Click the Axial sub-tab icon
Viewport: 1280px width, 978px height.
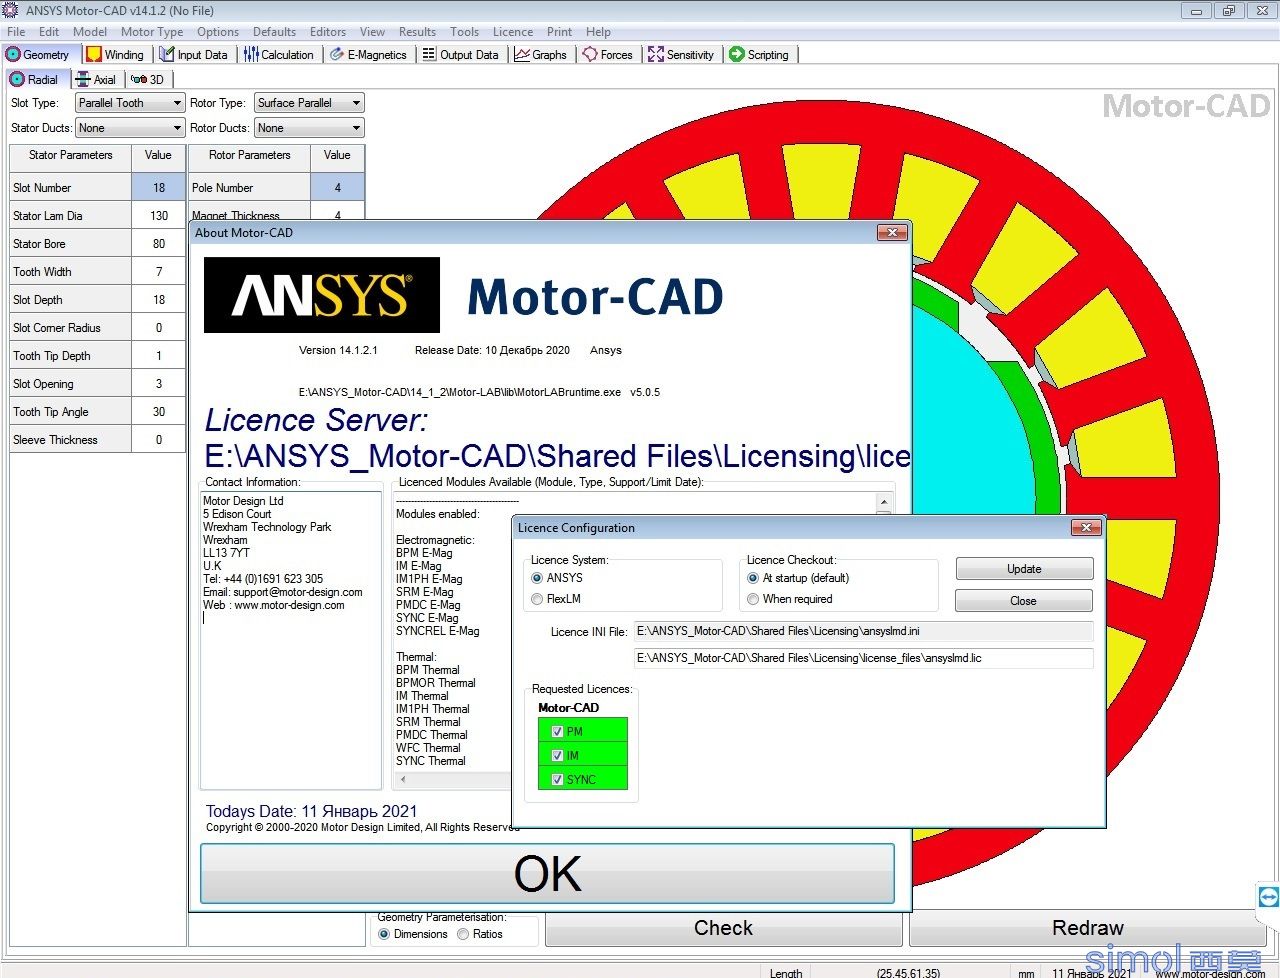pos(83,79)
